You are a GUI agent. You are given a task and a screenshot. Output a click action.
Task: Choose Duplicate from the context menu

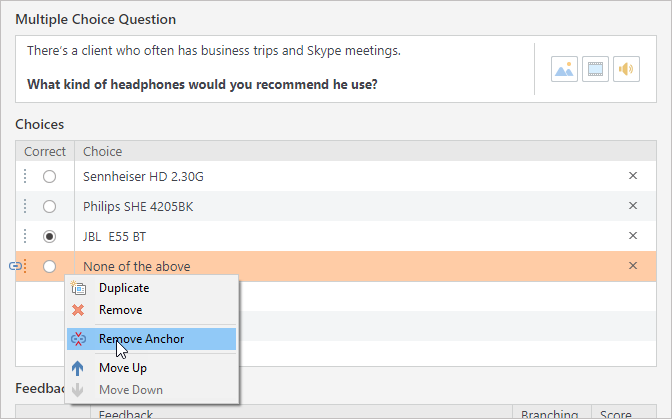pyautogui.click(x=124, y=288)
